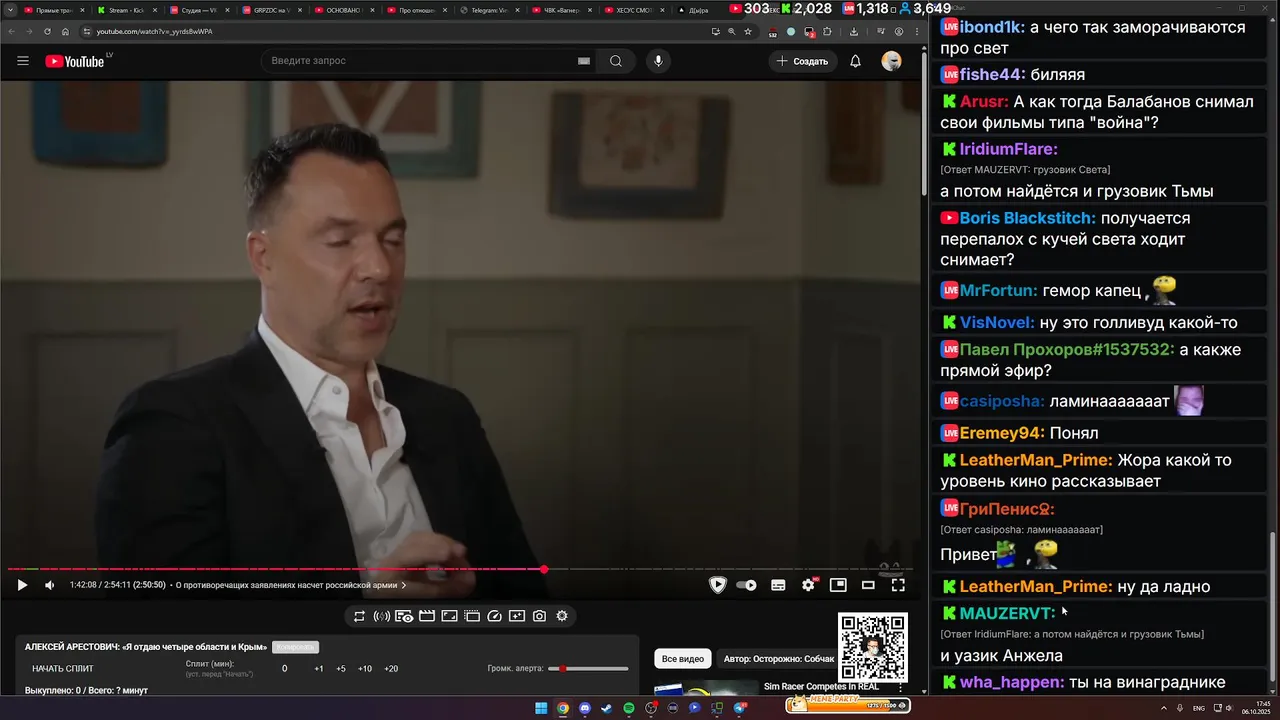The width and height of the screenshot is (1280, 720).
Task: Start voice search with microphone icon
Action: tap(658, 61)
